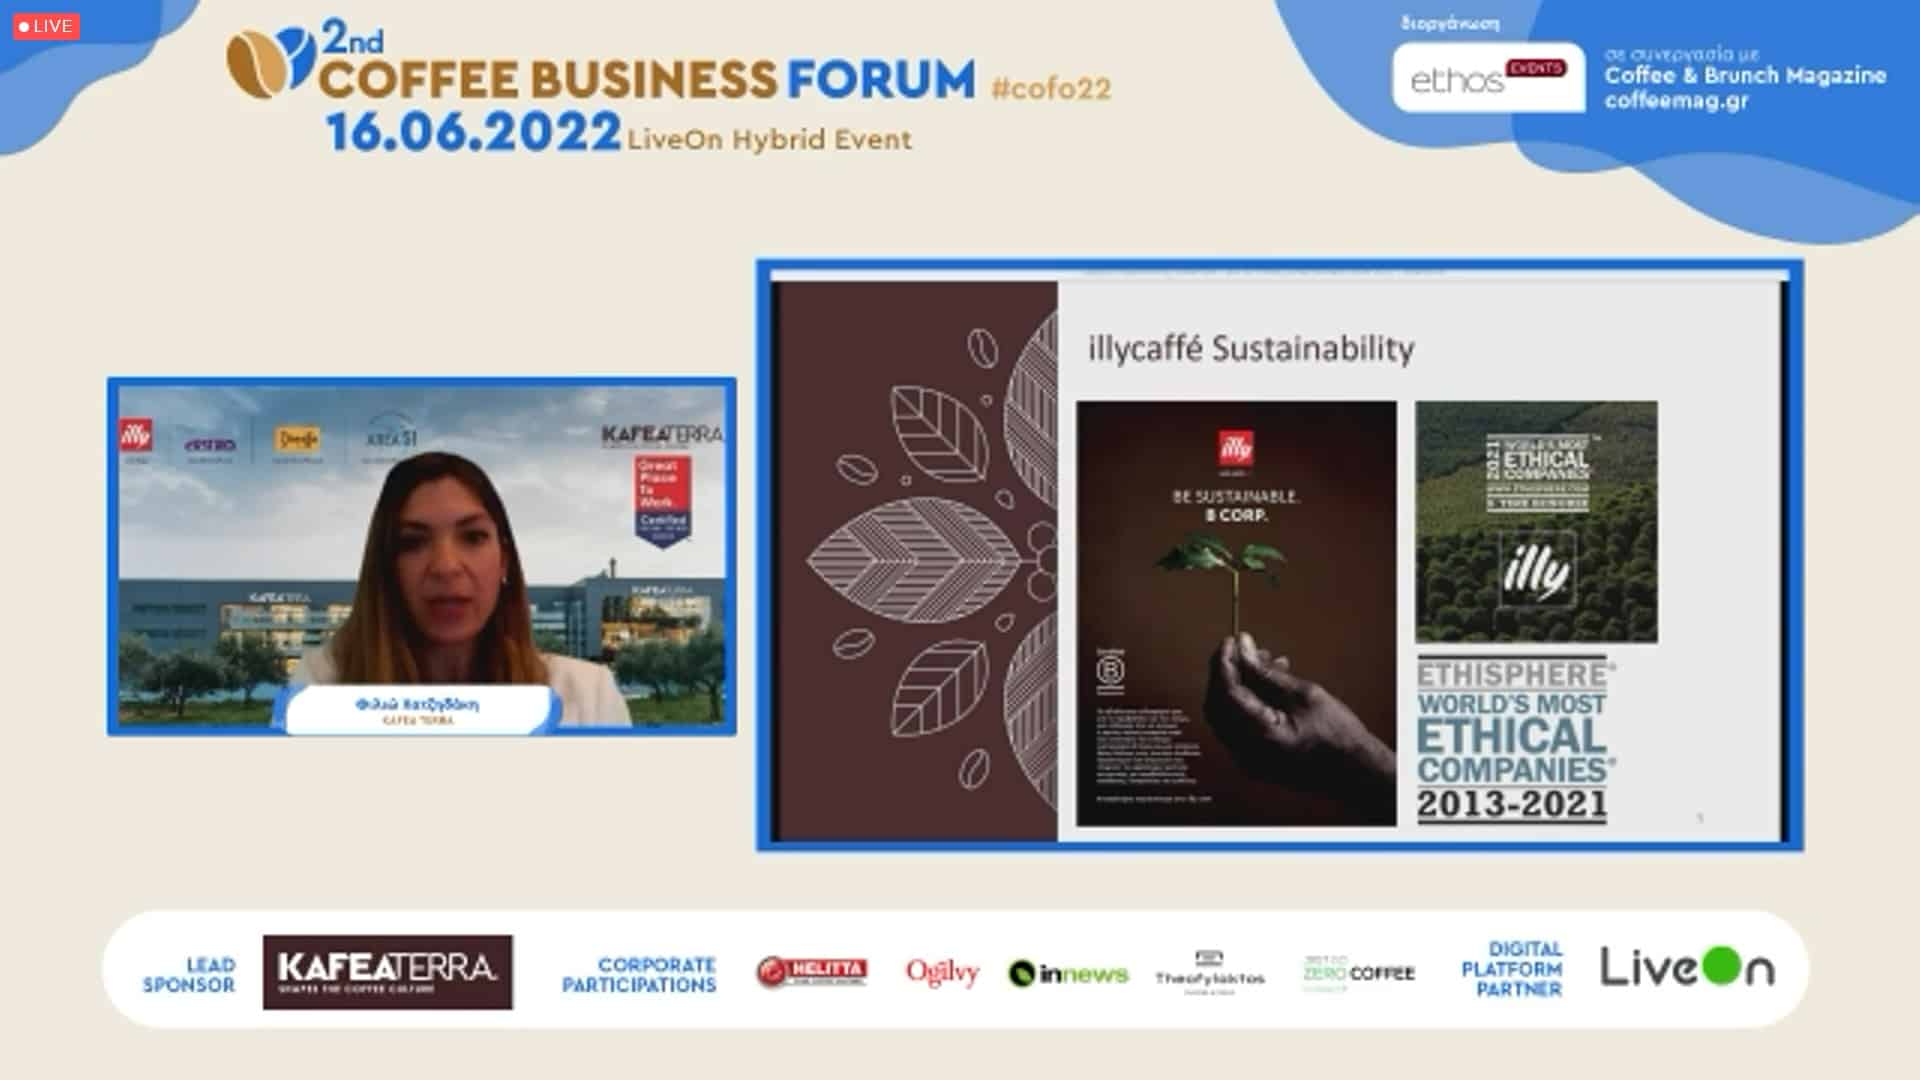The height and width of the screenshot is (1080, 1920).
Task: Click the Great Place To Work badge
Action: coord(662,500)
